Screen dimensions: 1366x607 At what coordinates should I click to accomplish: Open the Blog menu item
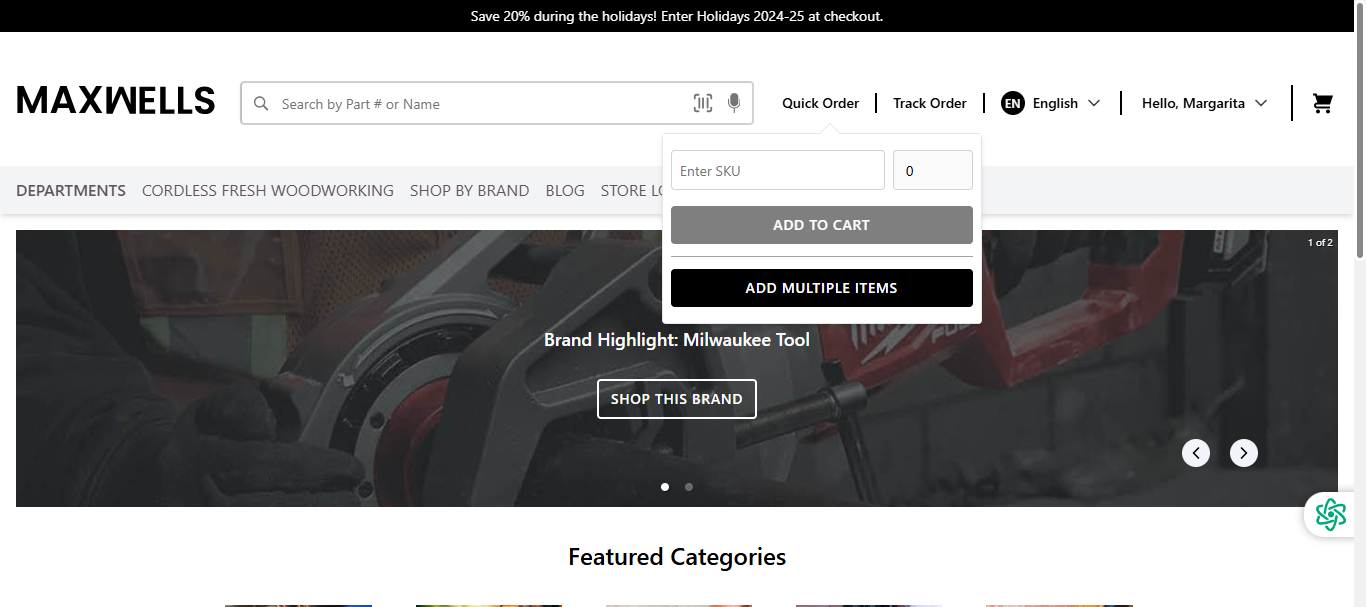coord(565,190)
